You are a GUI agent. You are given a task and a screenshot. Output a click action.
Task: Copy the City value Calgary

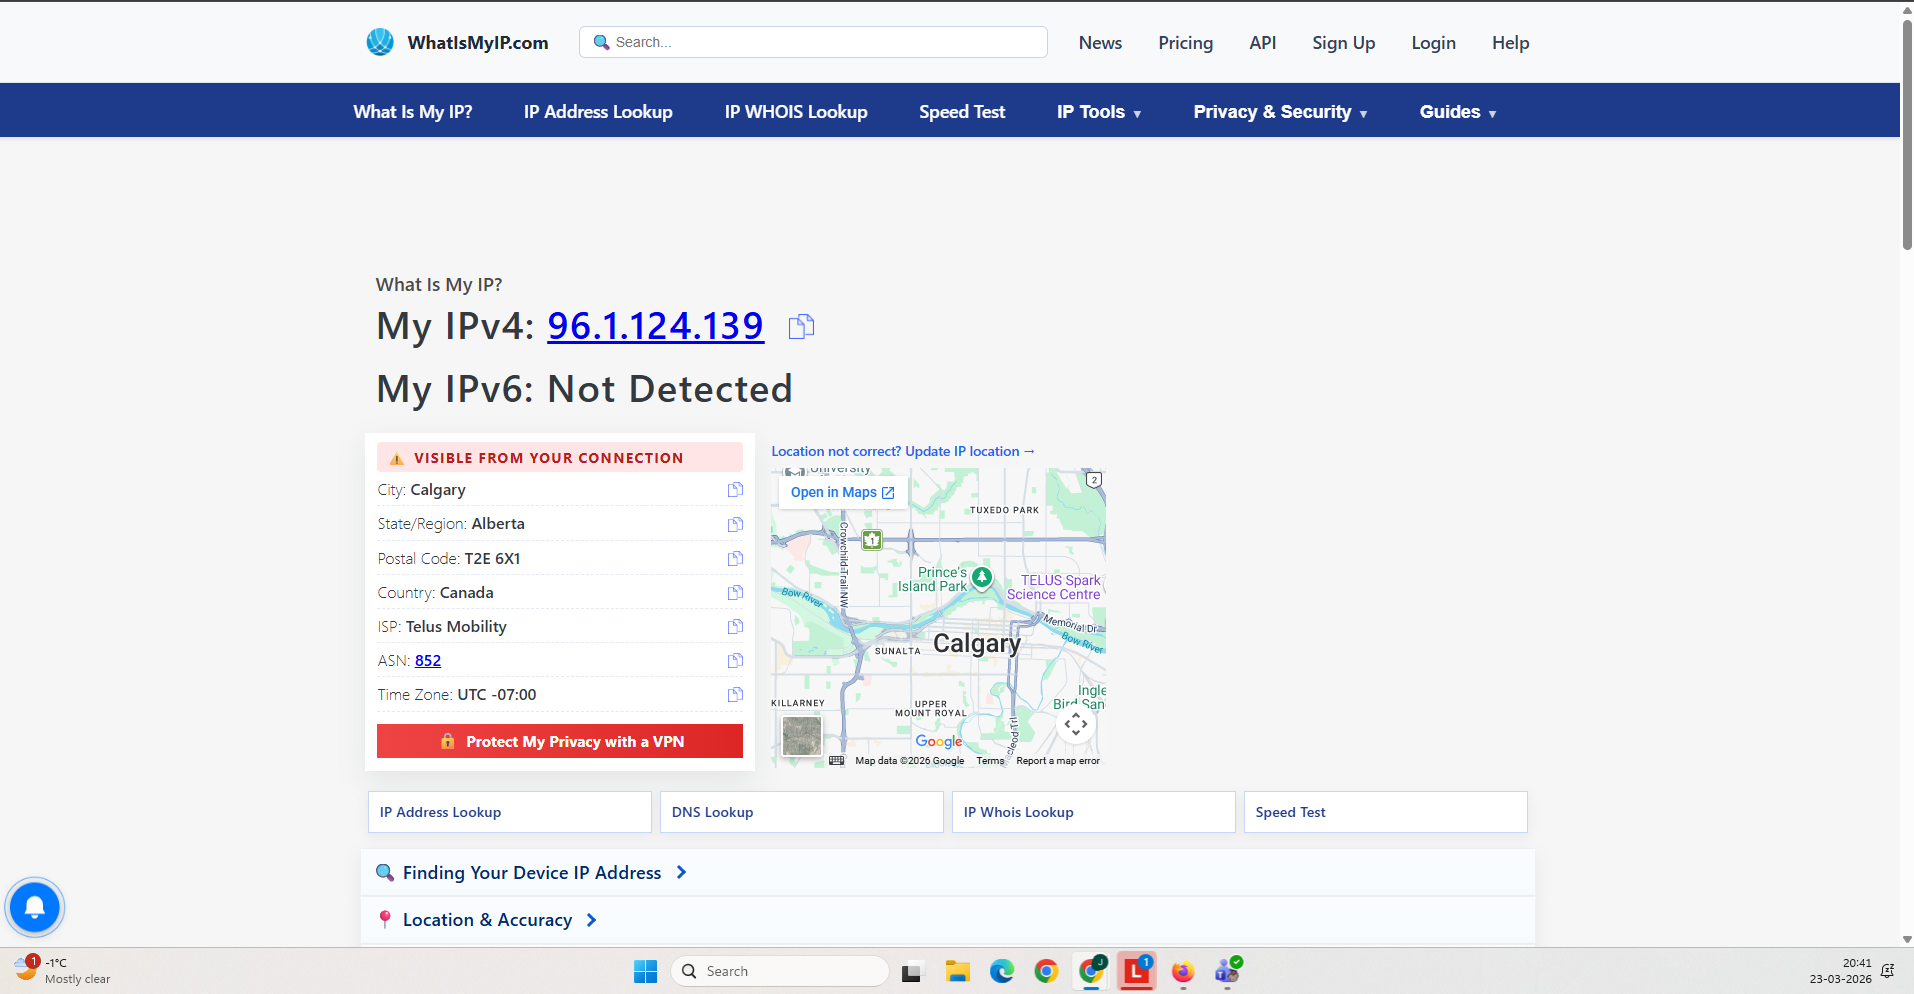point(735,490)
